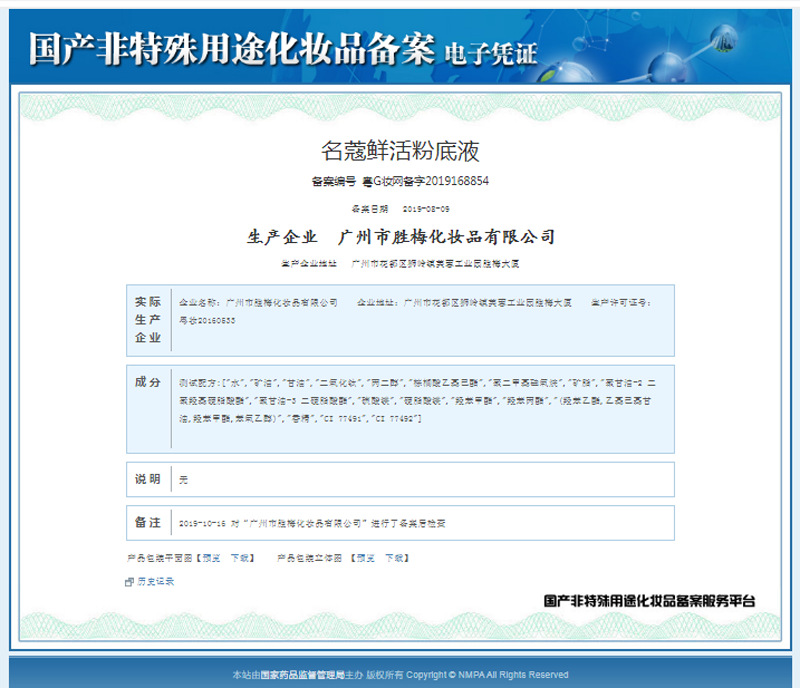This screenshot has height=688, width=800.
Task: Download 产品包装立体图 via 下载 link
Action: 394,558
